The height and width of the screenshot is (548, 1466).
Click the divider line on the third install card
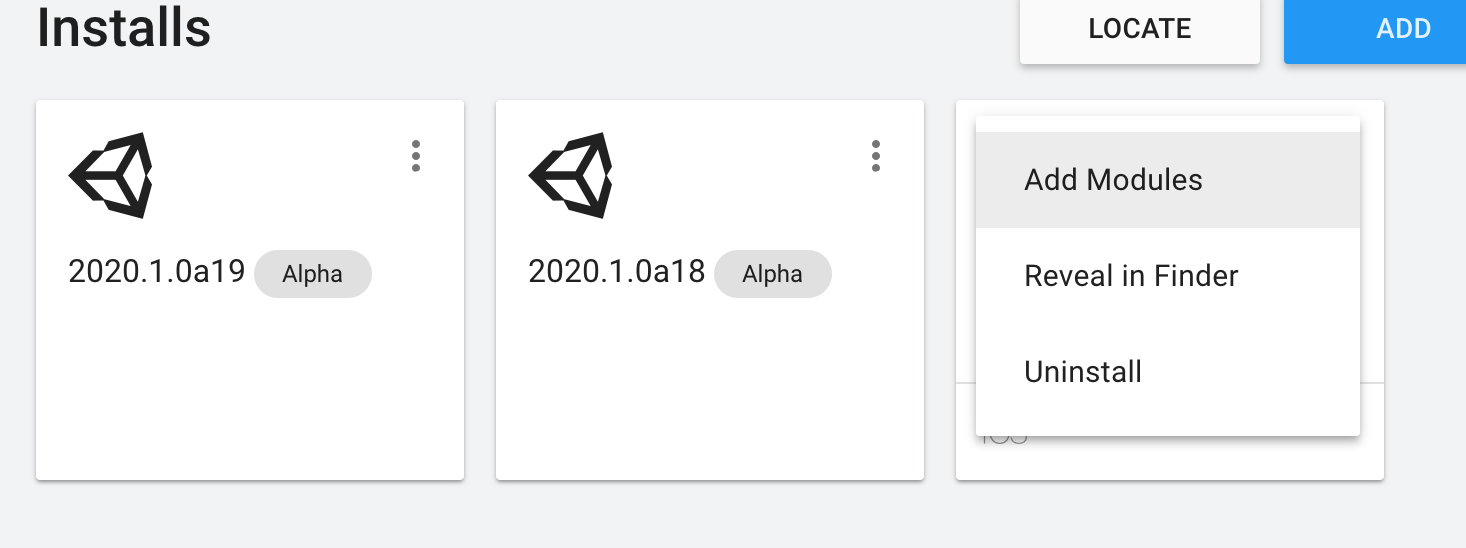[1372, 383]
